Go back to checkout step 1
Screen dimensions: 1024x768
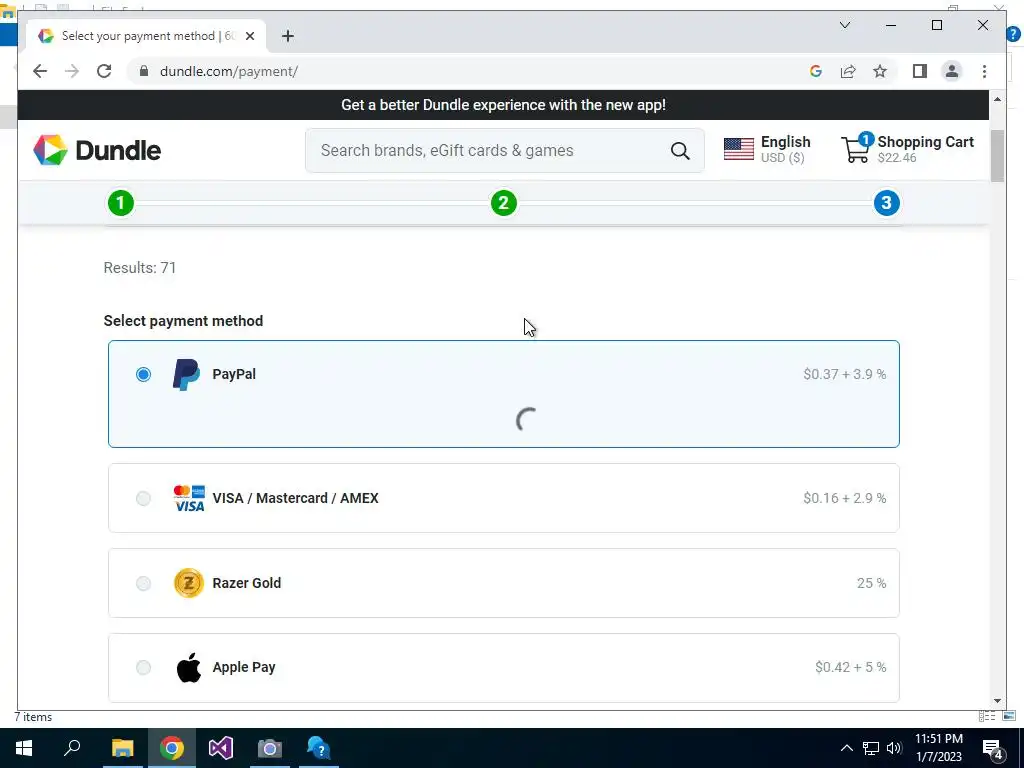121,203
